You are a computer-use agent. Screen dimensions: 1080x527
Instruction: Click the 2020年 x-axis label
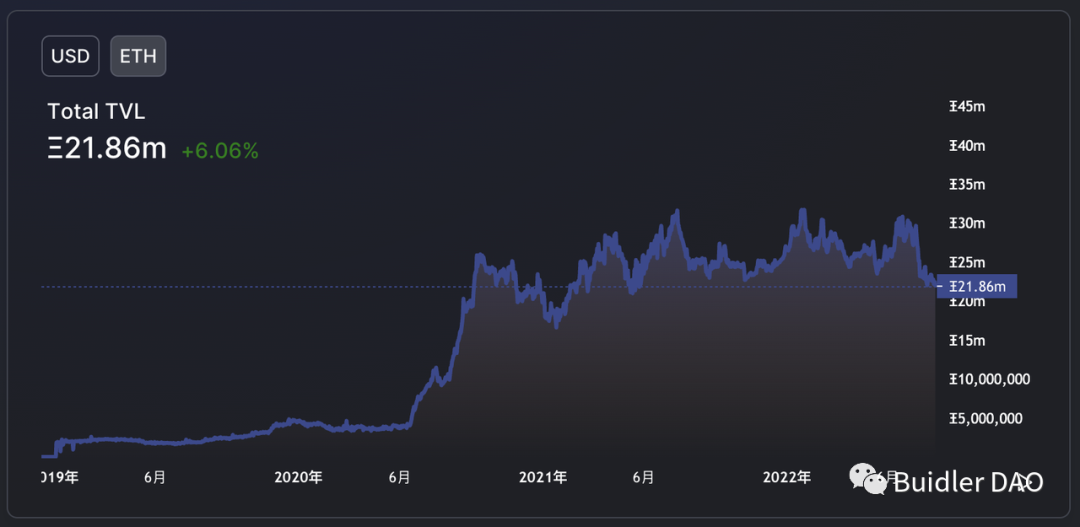tap(298, 477)
